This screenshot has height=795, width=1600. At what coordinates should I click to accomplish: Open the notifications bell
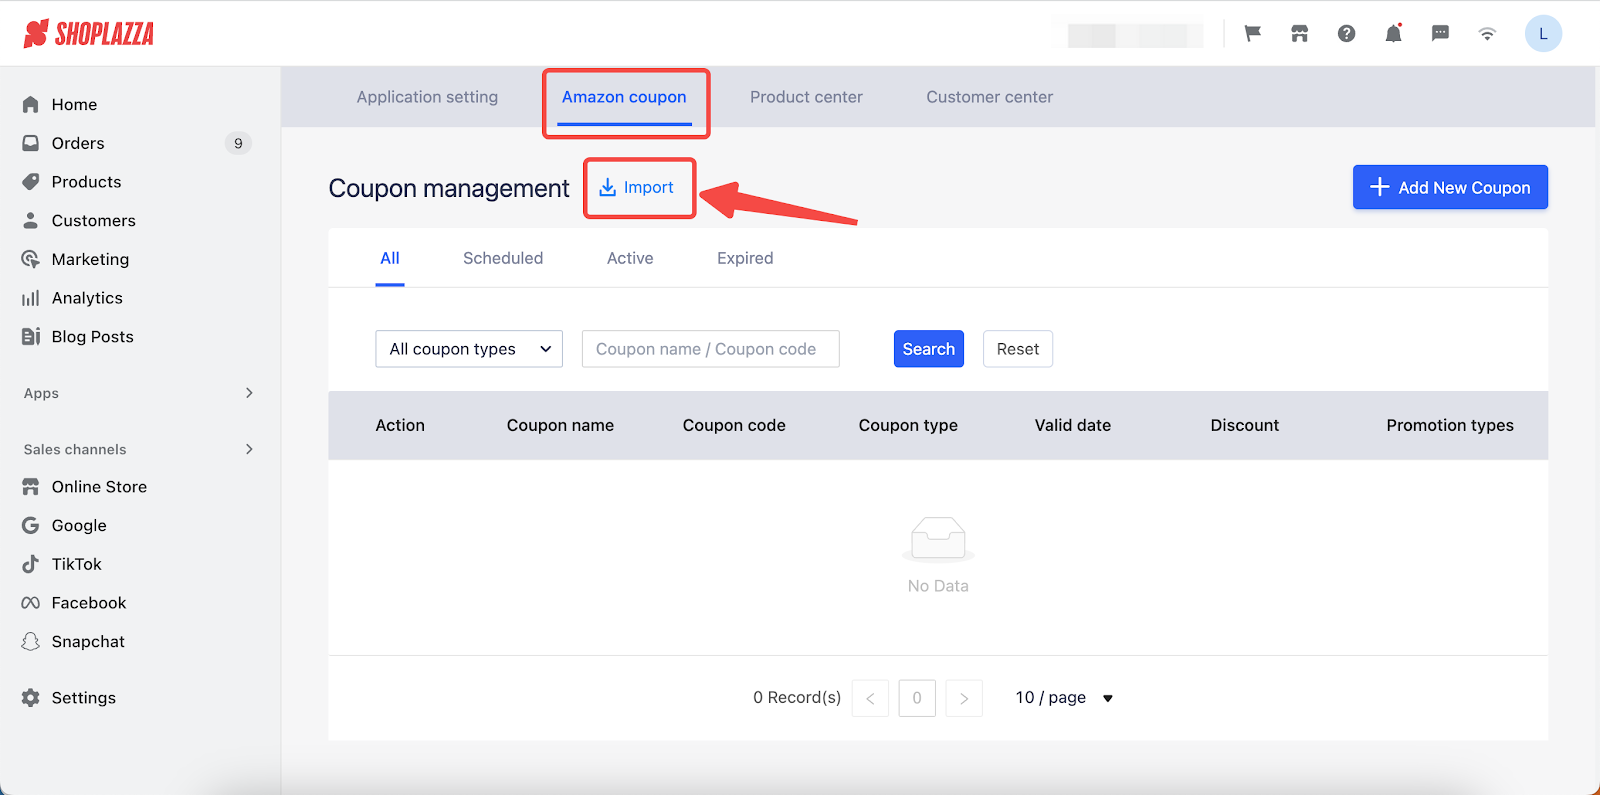[1393, 34]
